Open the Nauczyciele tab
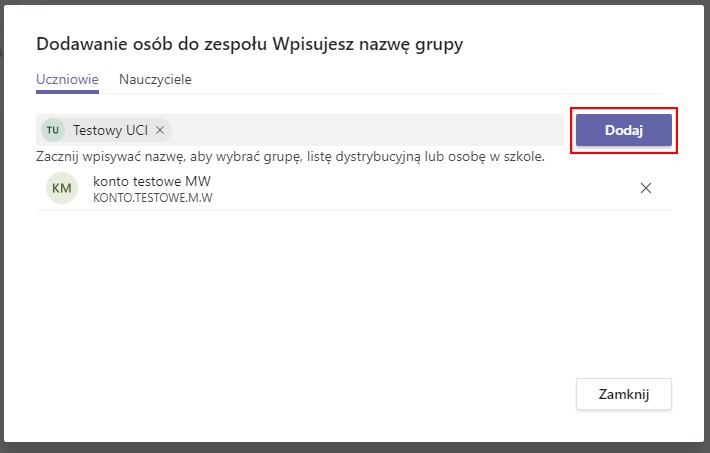Screen dimensions: 710x453 pyautogui.click(x=155, y=80)
